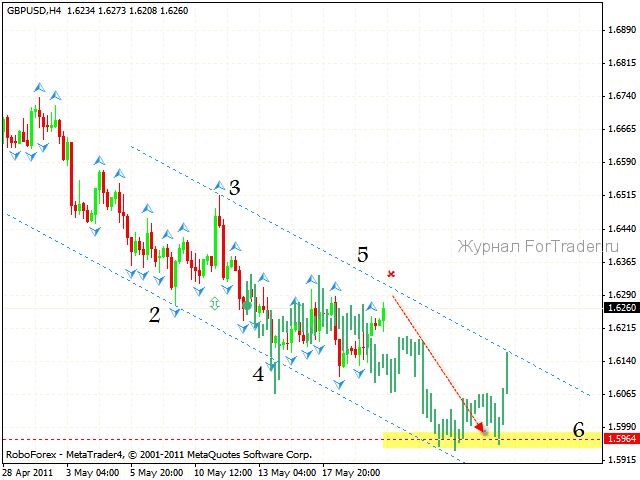Image resolution: width=640 pixels, height=480 pixels.
Task: Select the wave label 4
Action: [258, 373]
